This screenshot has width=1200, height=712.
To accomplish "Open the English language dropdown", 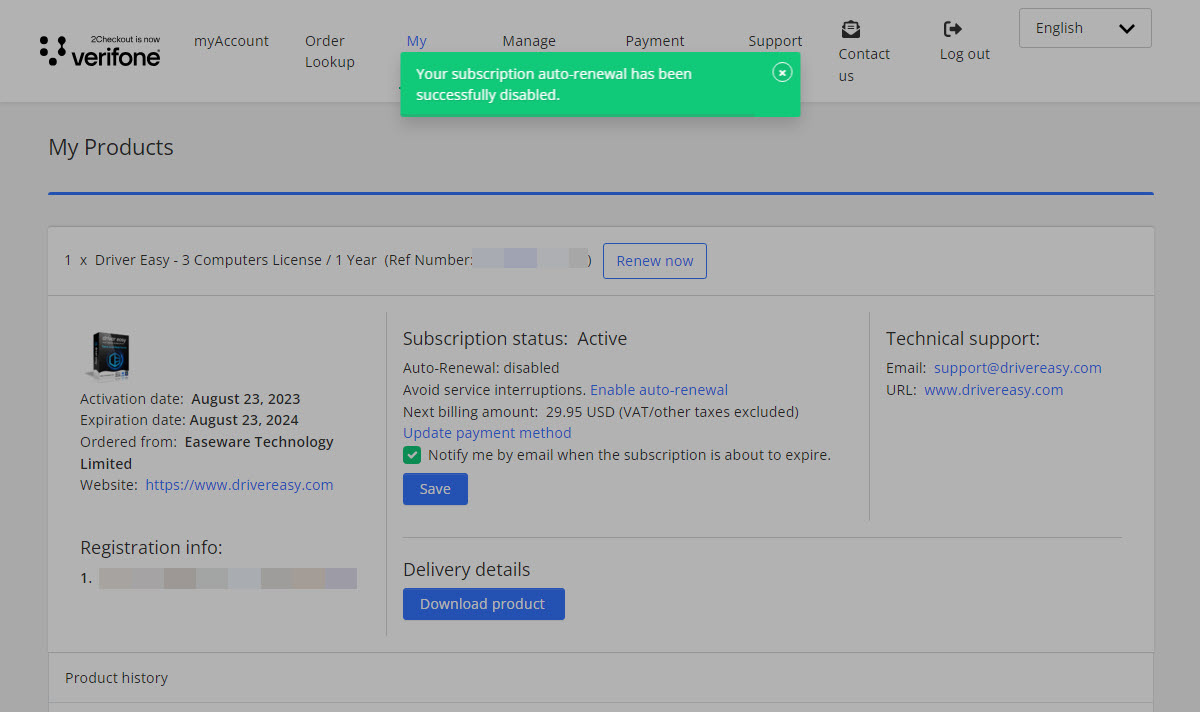I will tap(1085, 28).
